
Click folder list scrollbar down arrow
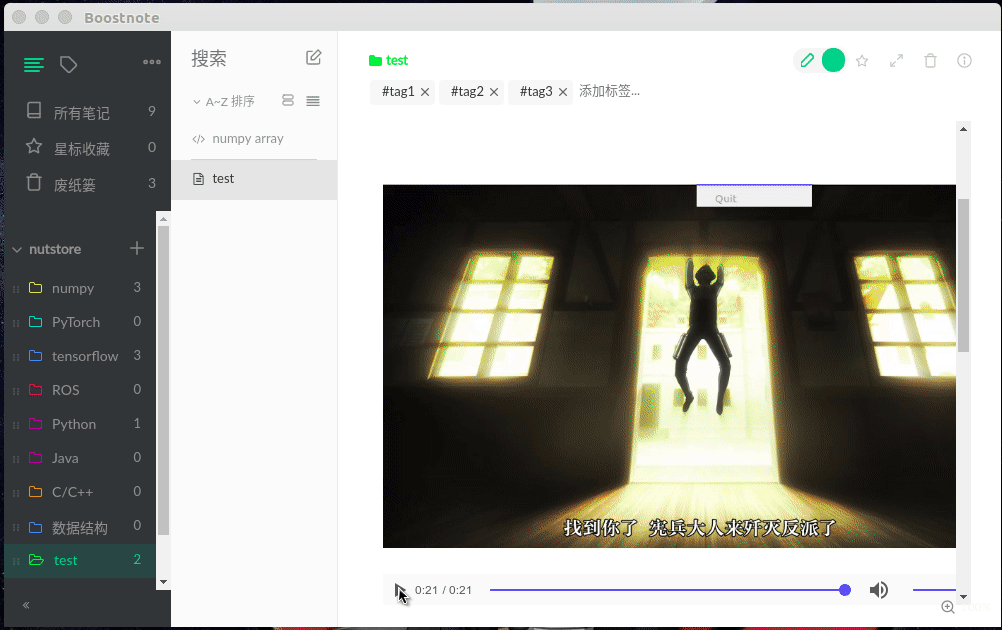[164, 582]
